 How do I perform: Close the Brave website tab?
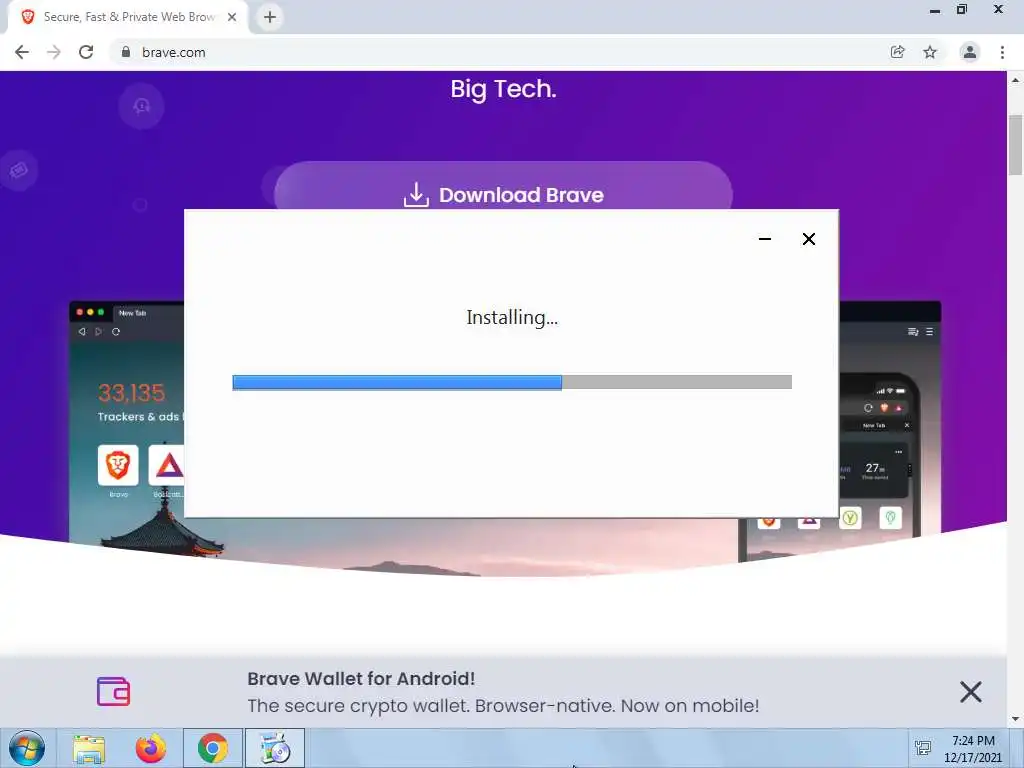point(232,17)
